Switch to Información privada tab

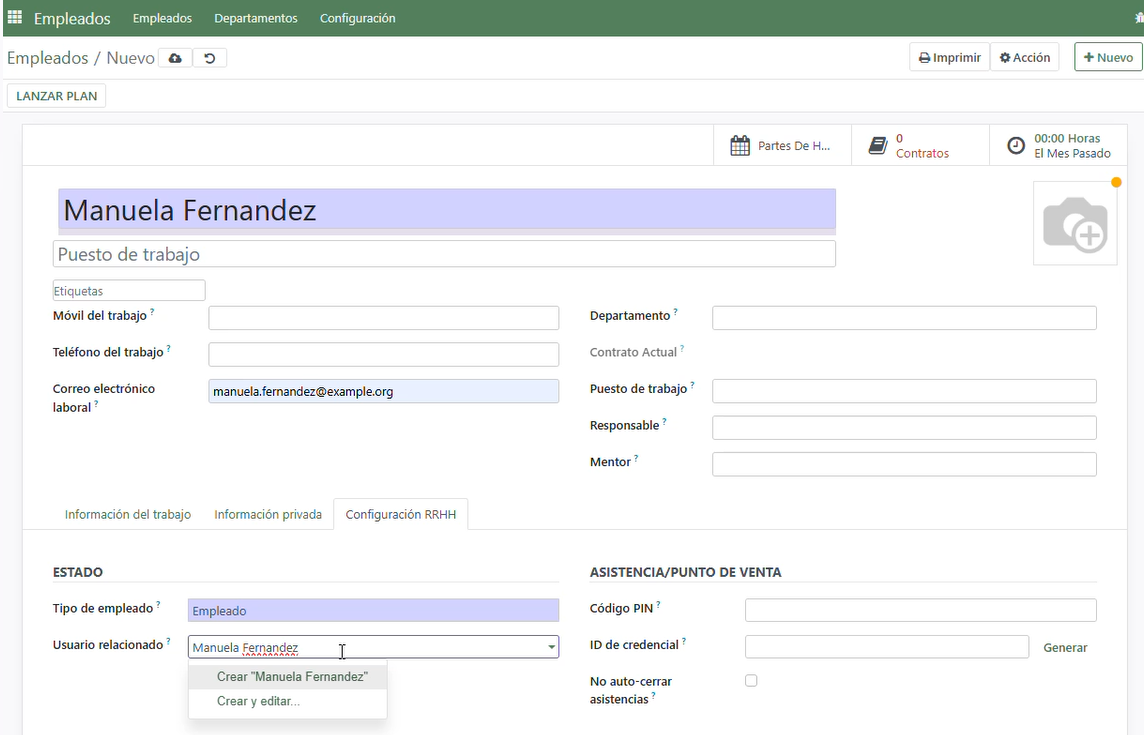point(268,514)
